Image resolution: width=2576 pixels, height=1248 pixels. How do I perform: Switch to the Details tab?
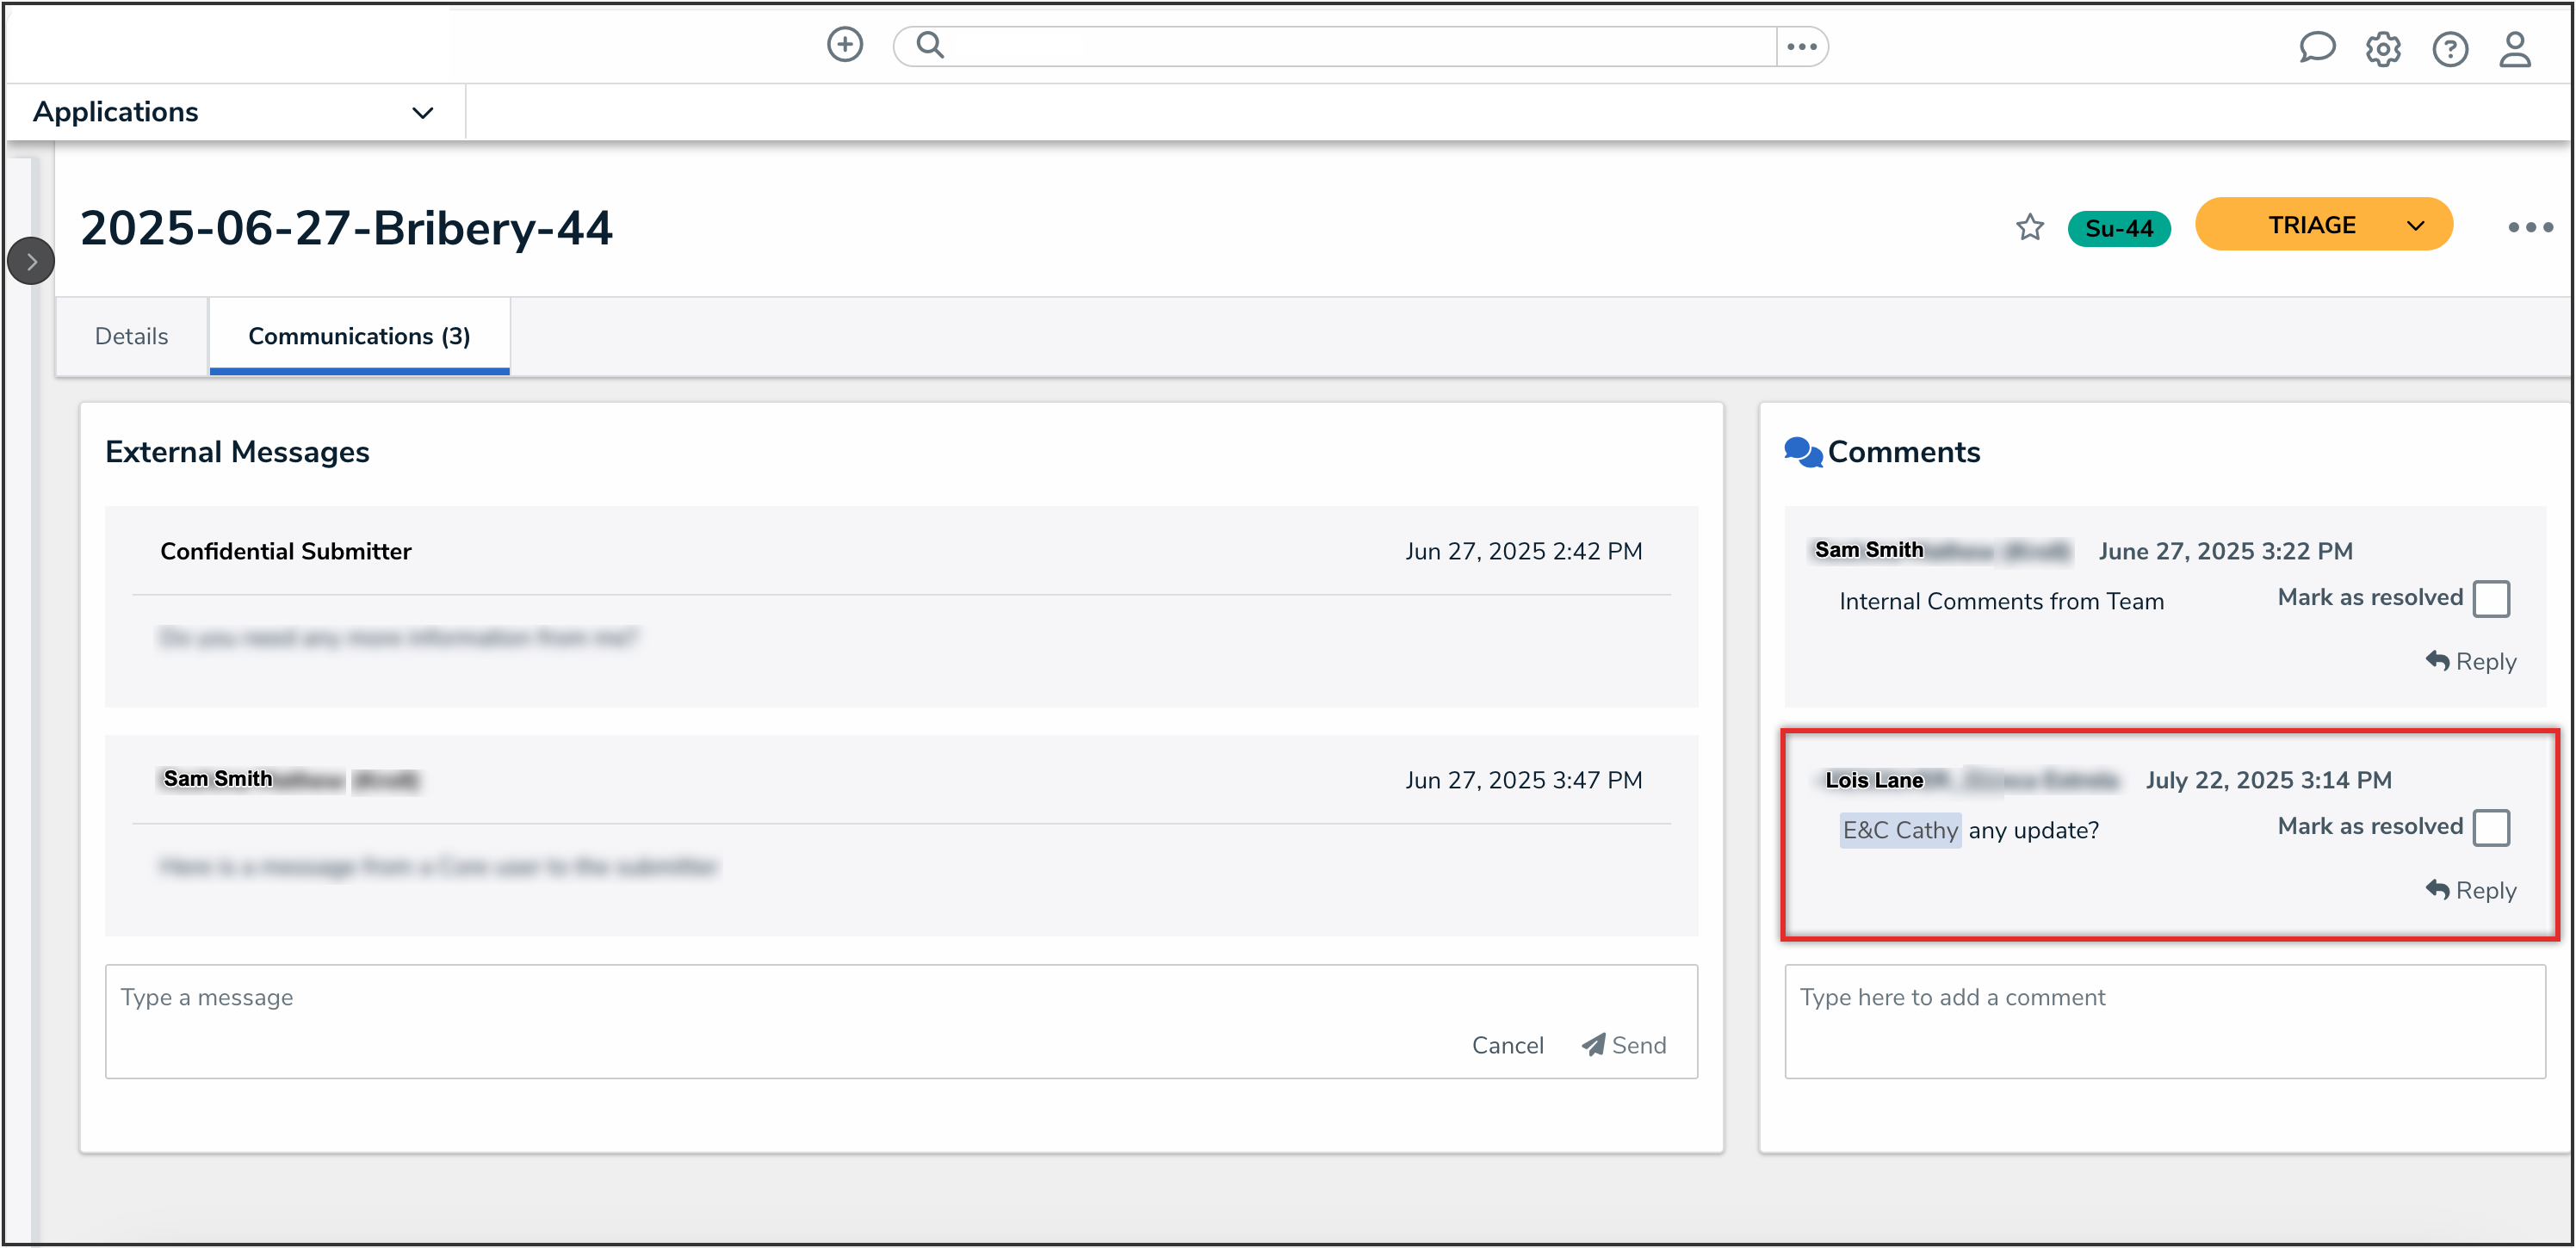131,336
